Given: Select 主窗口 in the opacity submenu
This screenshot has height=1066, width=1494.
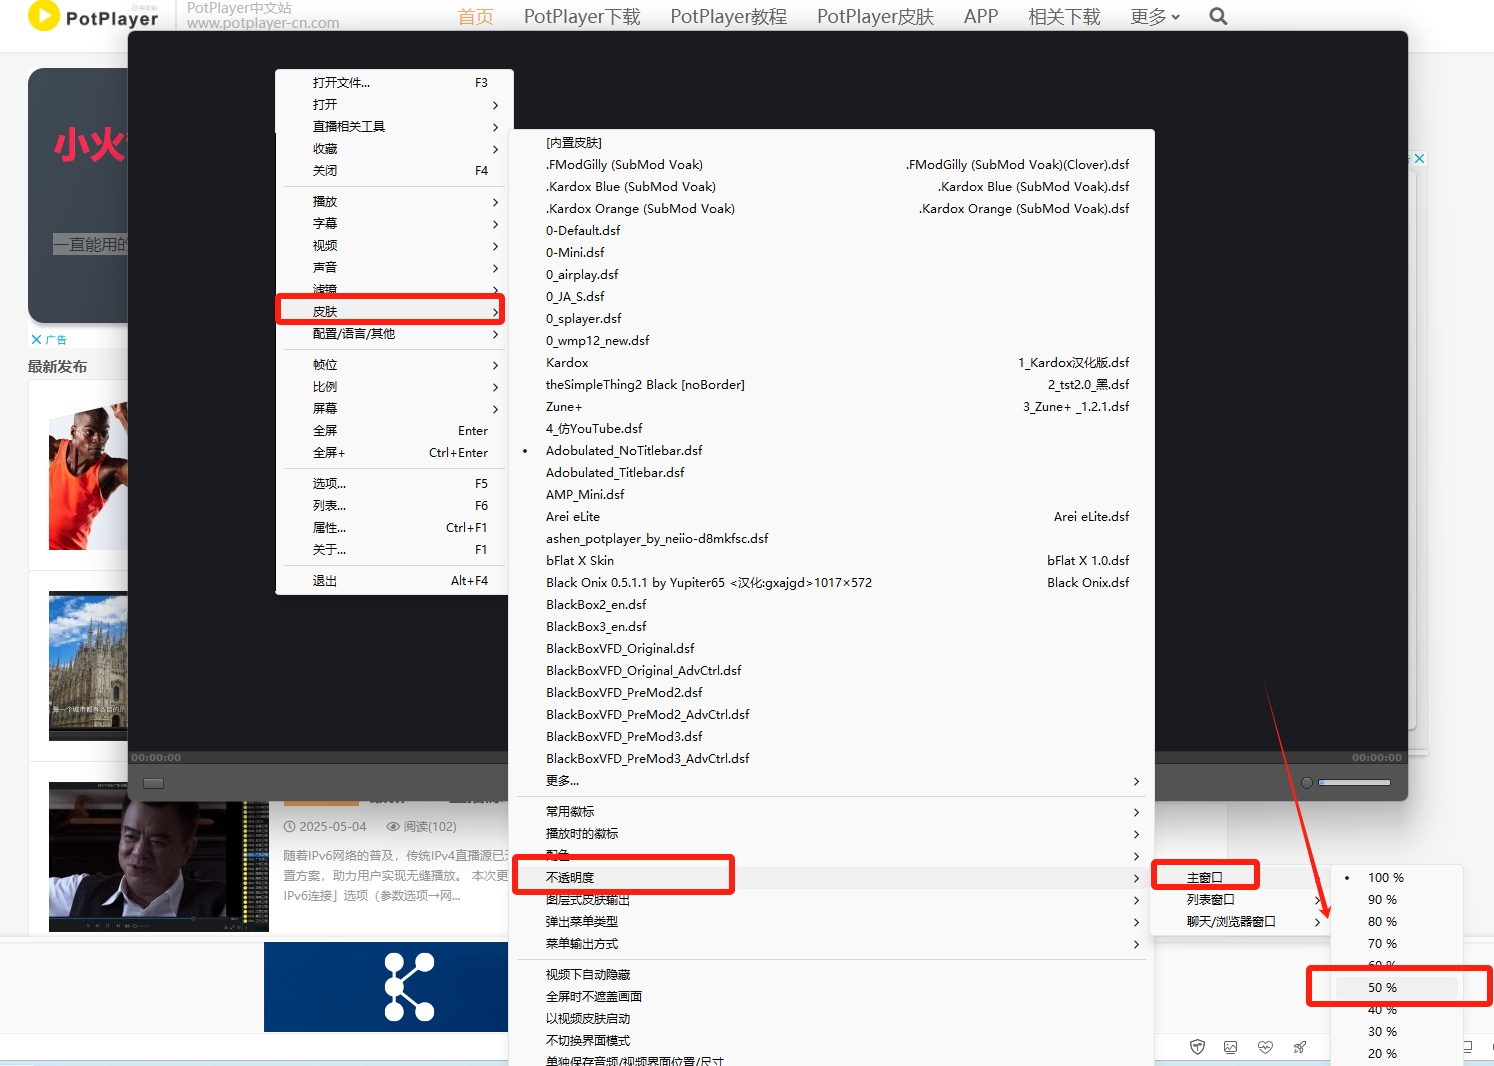Looking at the screenshot, I should (1240, 878).
